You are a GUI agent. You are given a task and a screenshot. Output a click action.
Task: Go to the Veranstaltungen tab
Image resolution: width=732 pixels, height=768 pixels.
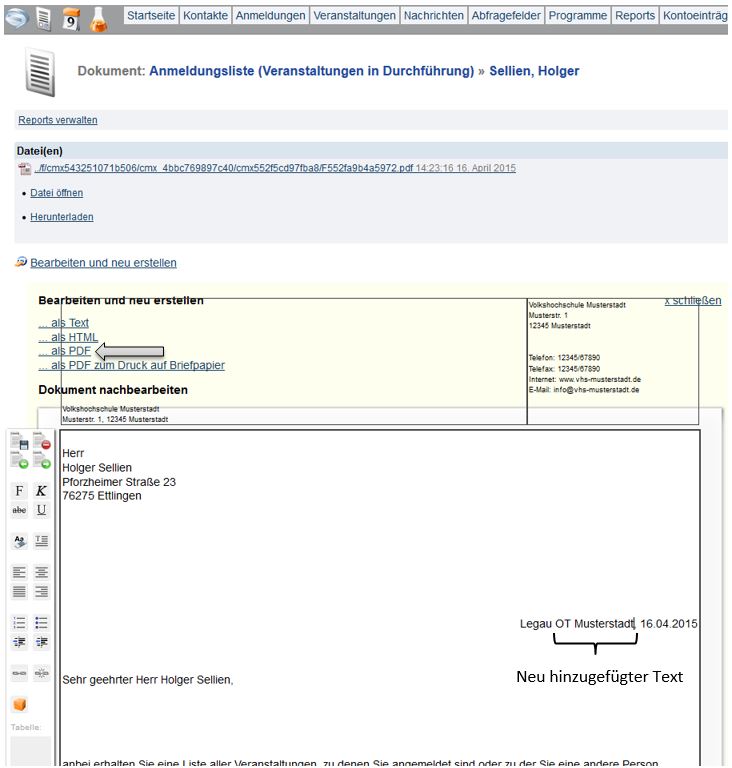[x=354, y=16]
